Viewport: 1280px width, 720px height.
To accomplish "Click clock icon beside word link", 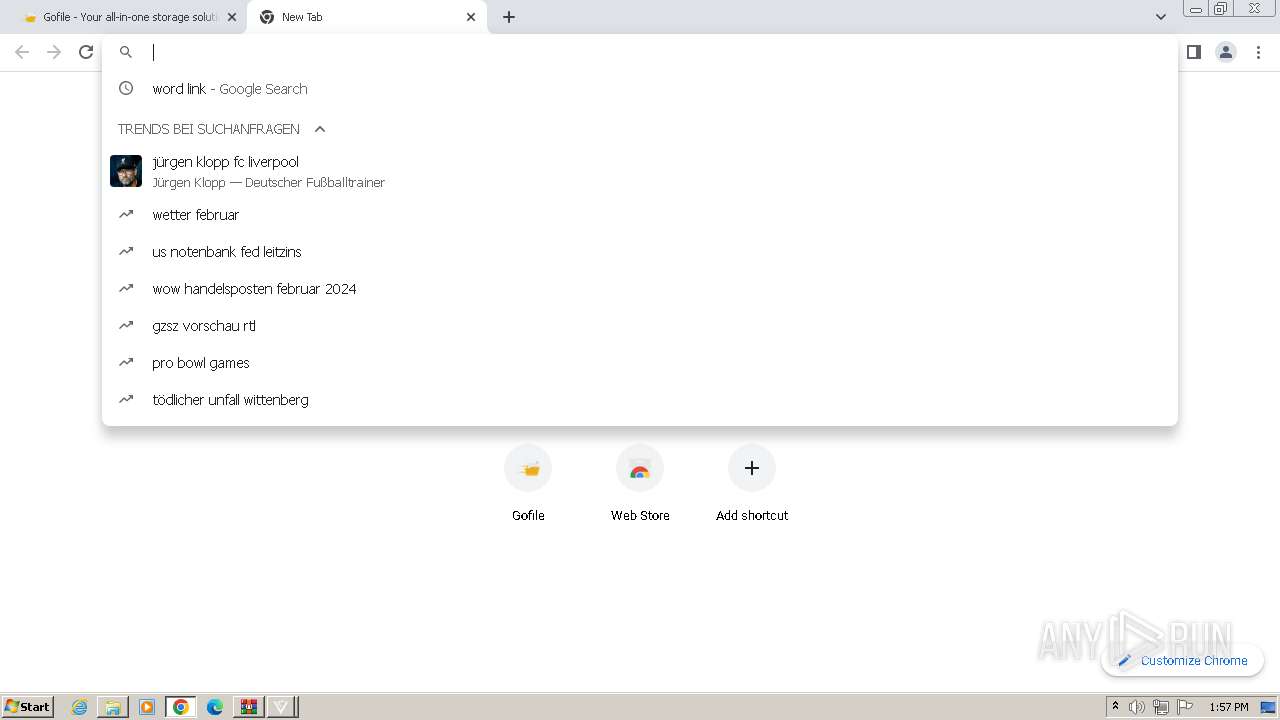I will 126,89.
